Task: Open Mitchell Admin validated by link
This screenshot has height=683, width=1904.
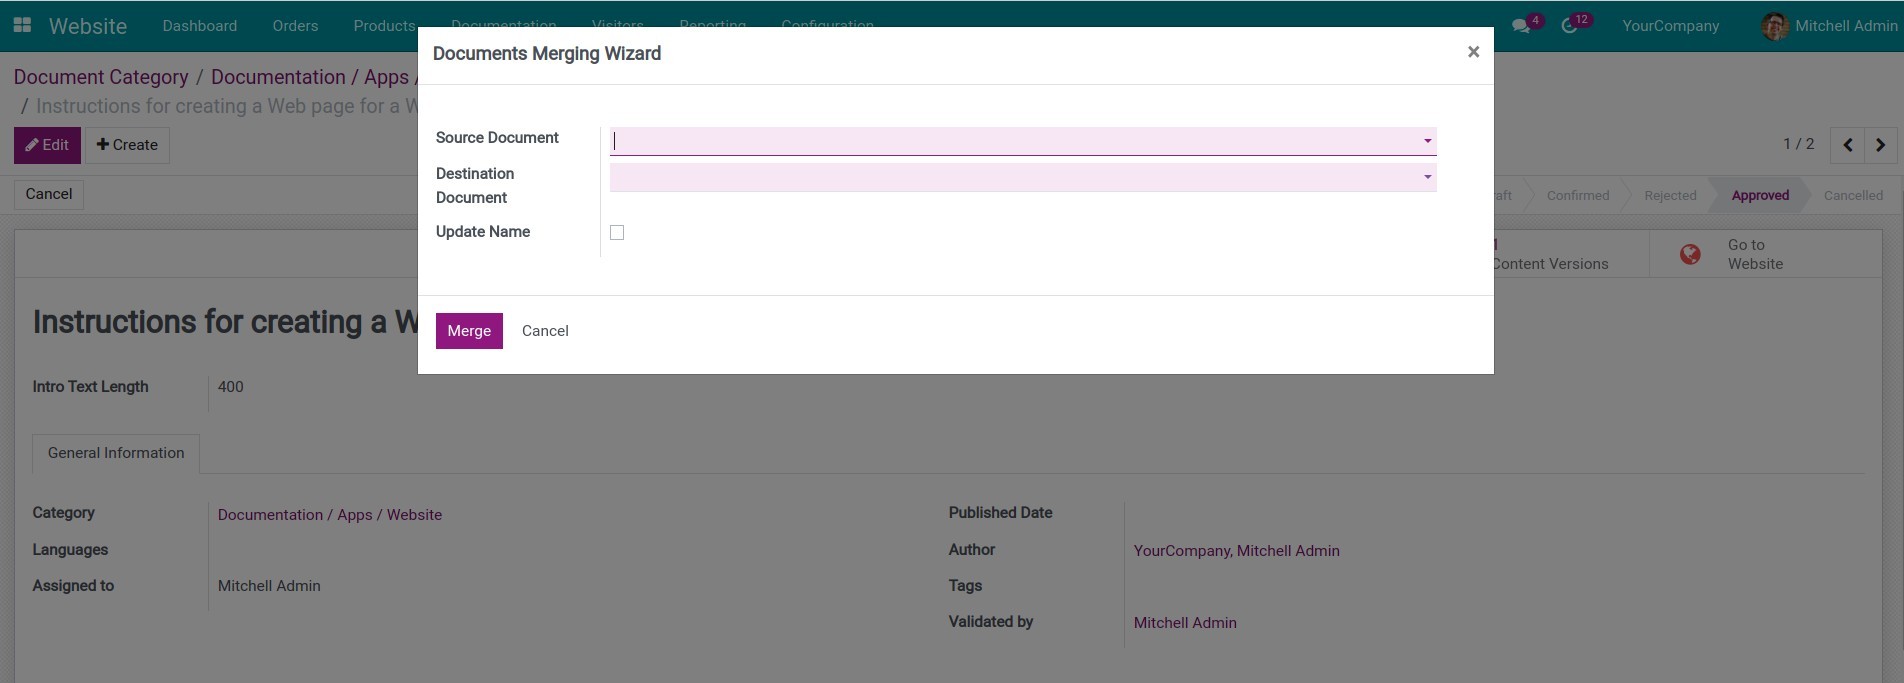Action: click(x=1185, y=623)
